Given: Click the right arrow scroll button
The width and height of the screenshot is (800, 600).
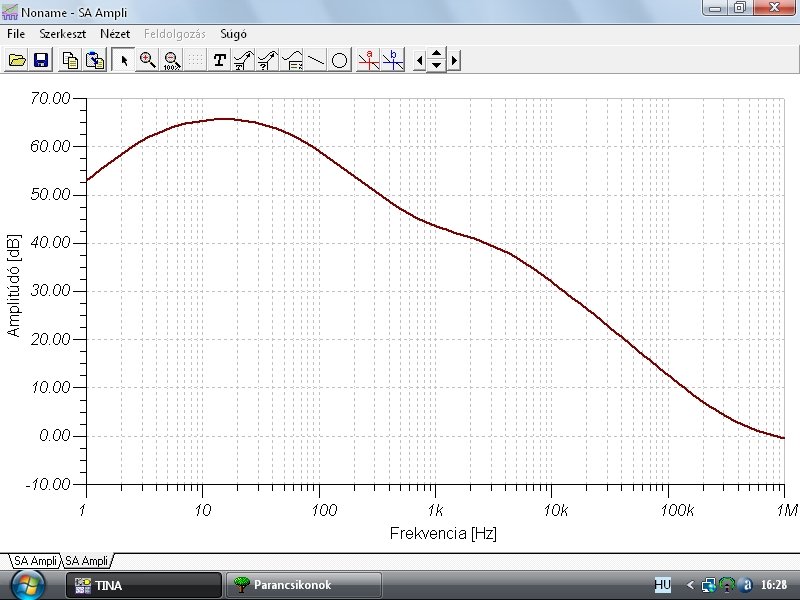Looking at the screenshot, I should [454, 61].
